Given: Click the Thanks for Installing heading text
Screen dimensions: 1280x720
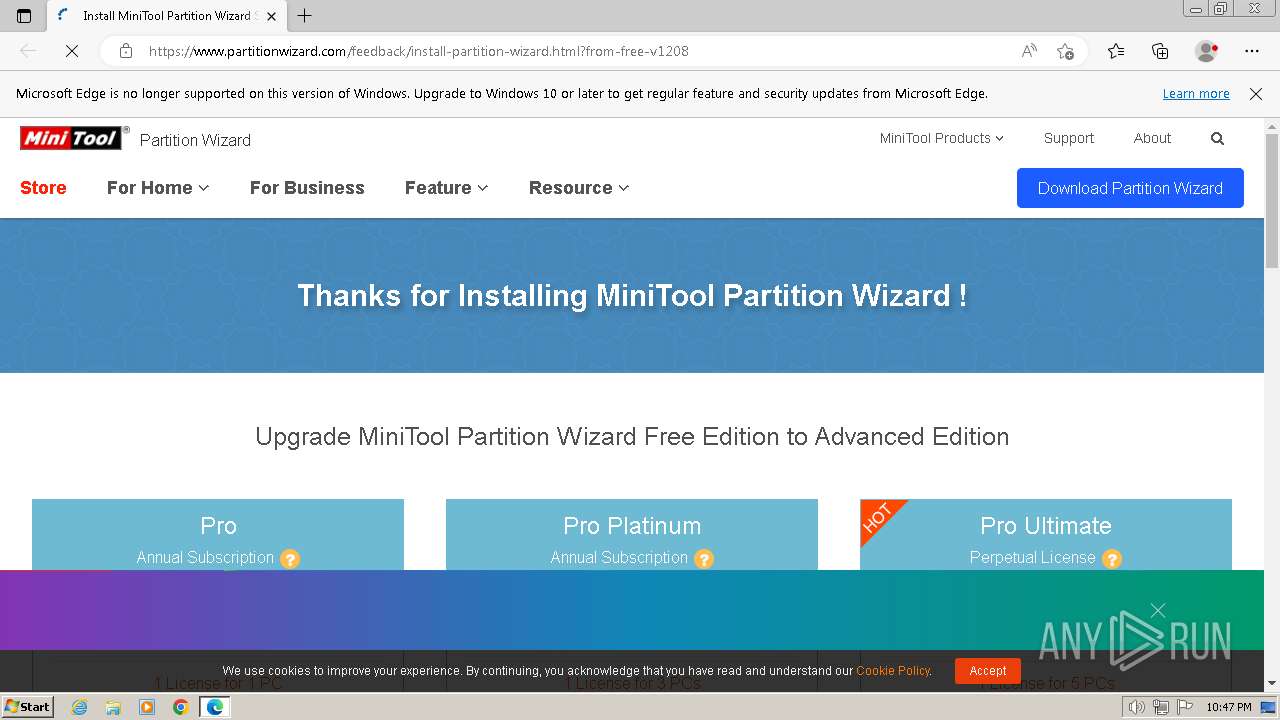Looking at the screenshot, I should [632, 296].
